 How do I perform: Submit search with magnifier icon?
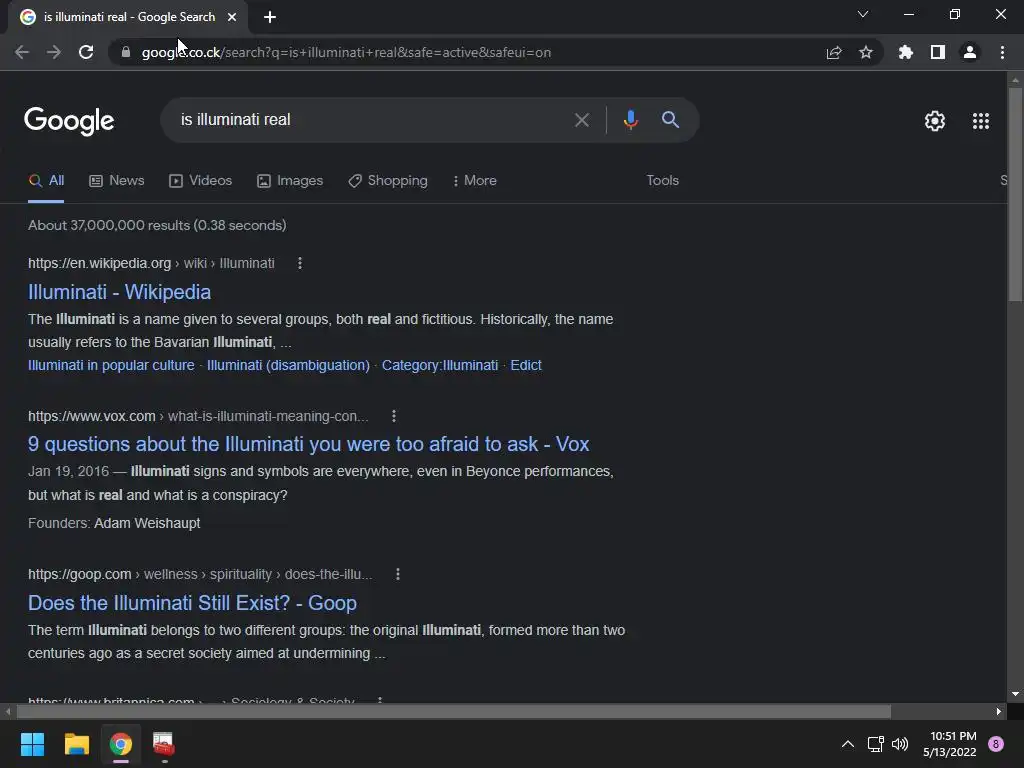pos(670,120)
